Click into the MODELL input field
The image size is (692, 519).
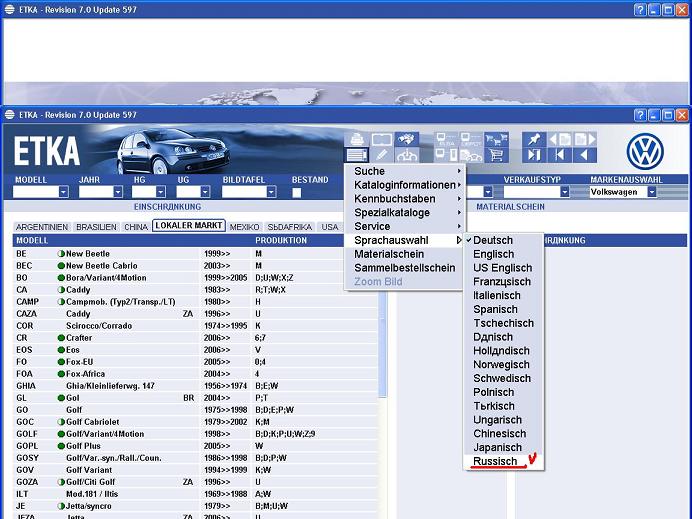point(36,192)
